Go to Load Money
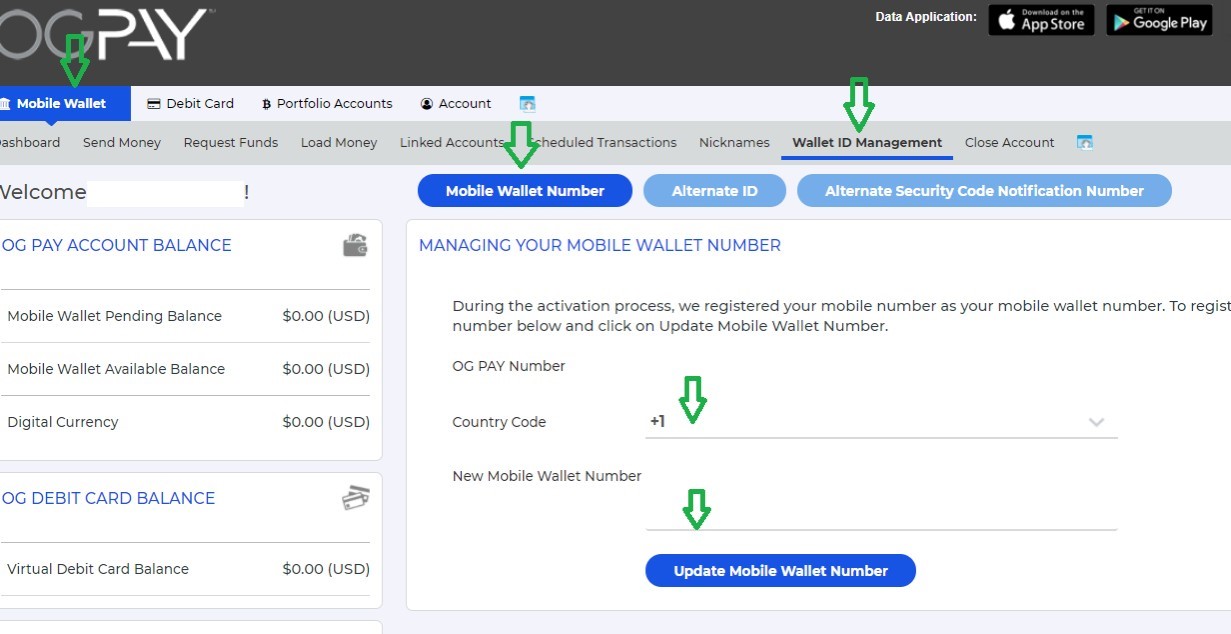The height and width of the screenshot is (634, 1231). click(339, 142)
